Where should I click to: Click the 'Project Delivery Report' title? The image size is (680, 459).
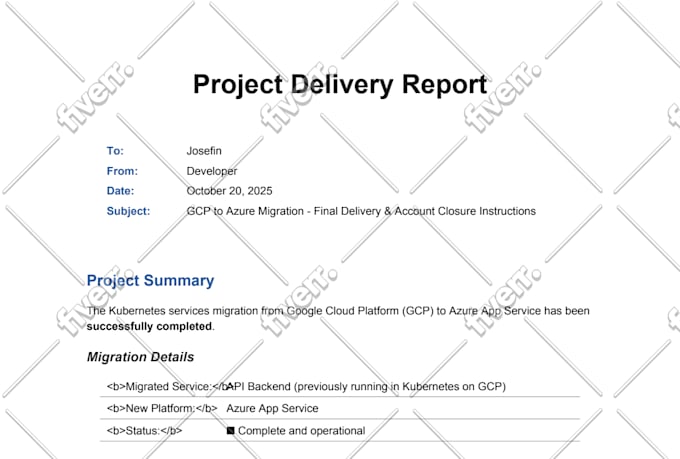click(x=340, y=85)
